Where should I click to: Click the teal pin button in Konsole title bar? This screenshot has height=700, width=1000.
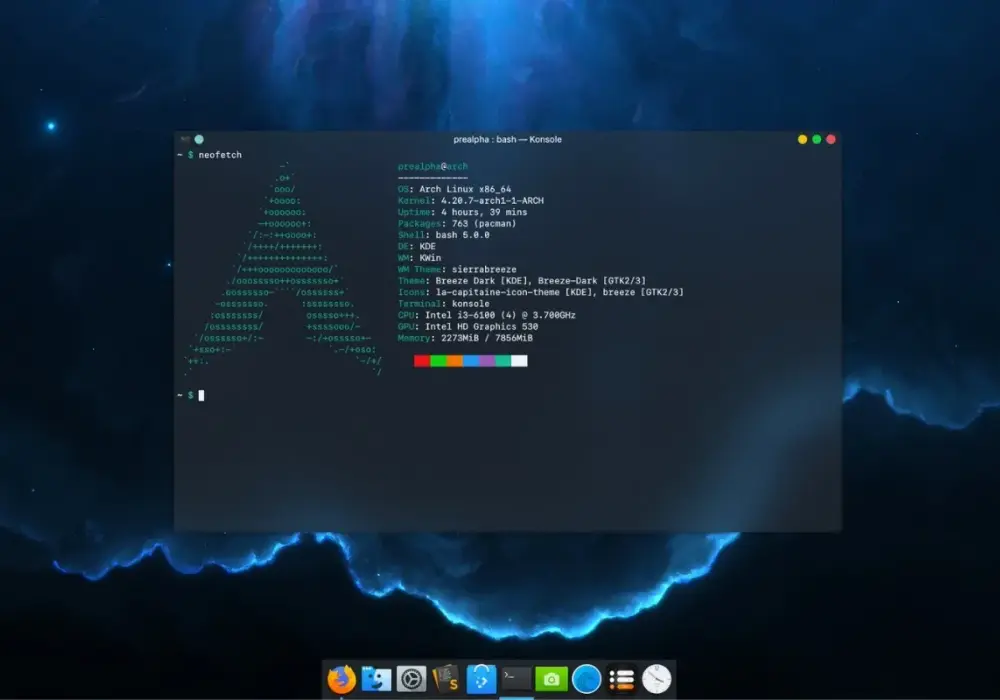pos(199,139)
